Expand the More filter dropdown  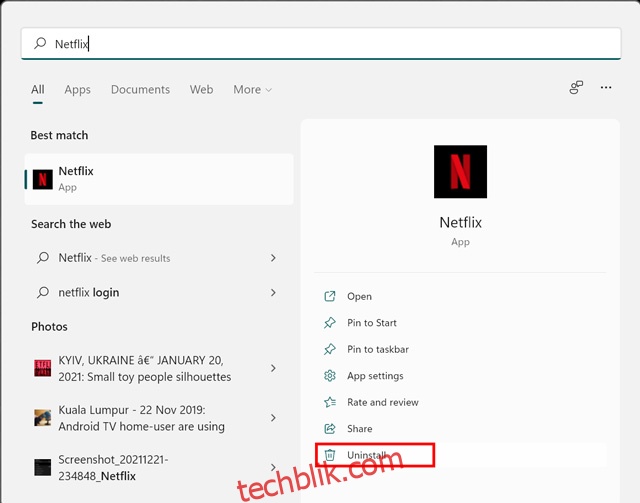point(252,89)
